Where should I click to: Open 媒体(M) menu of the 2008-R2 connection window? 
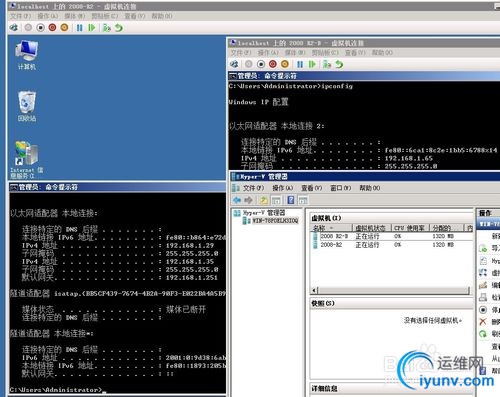coord(75,16)
